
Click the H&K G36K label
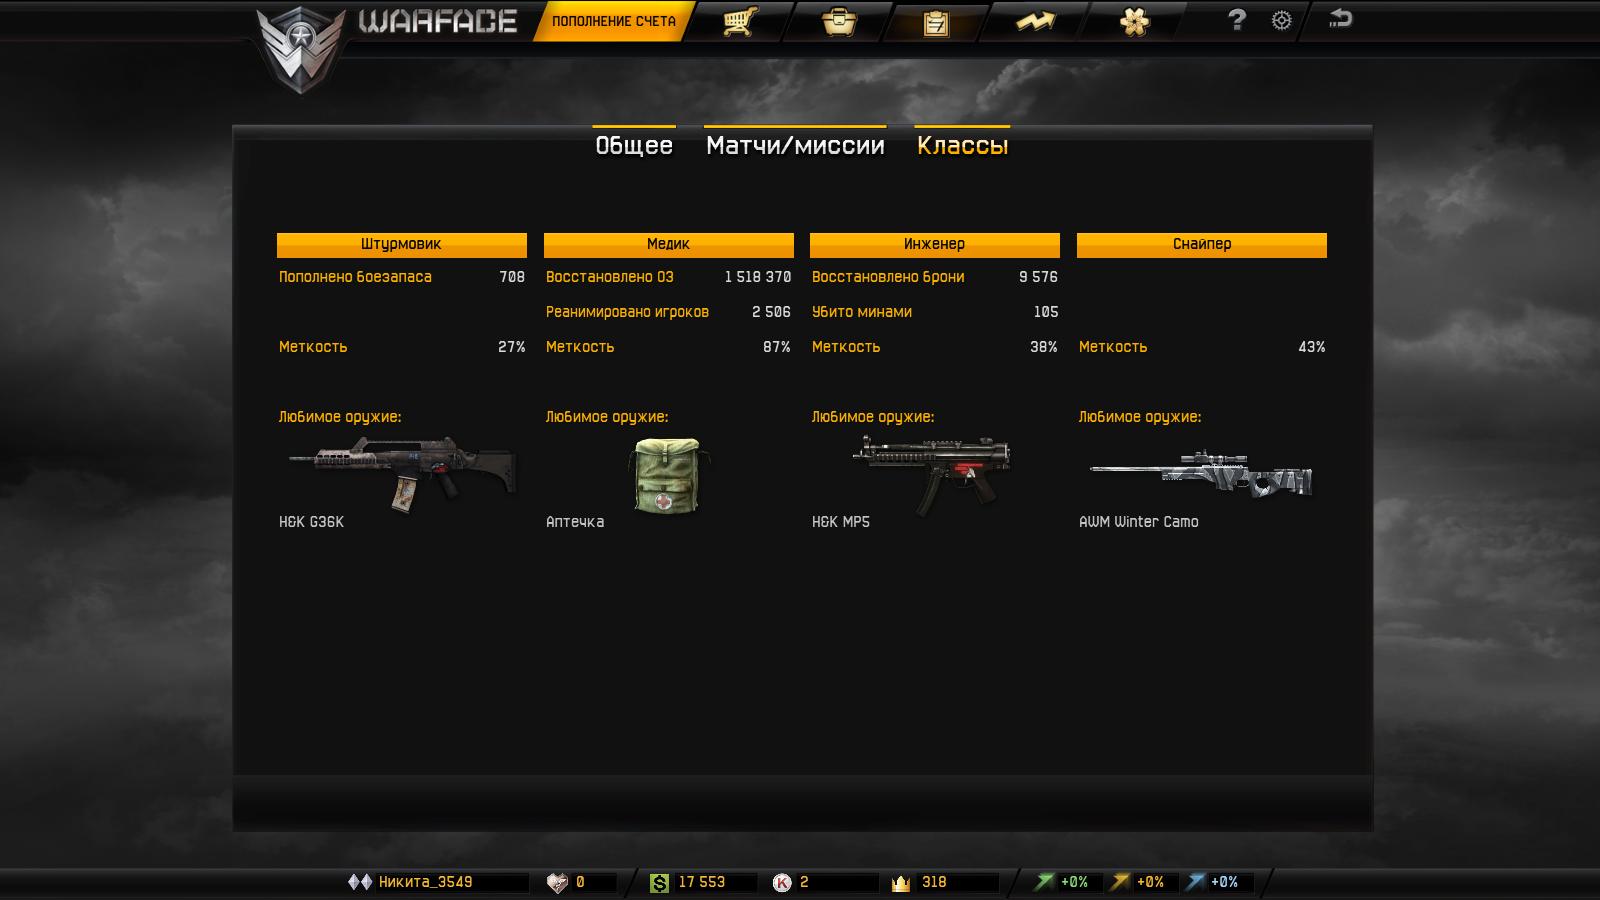coord(311,522)
